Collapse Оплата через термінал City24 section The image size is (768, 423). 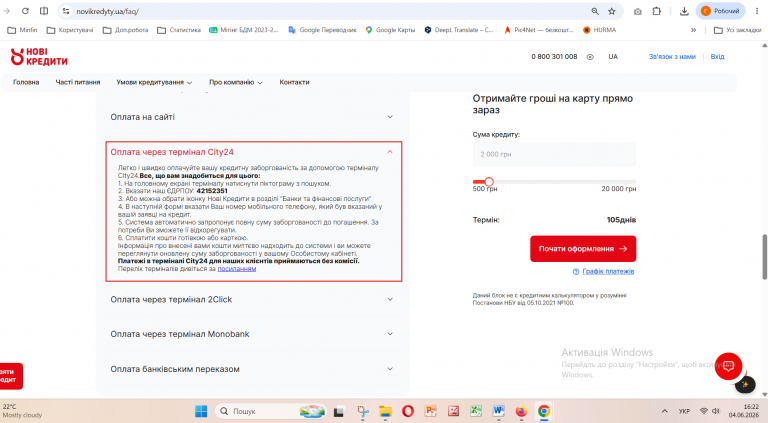click(x=252, y=152)
